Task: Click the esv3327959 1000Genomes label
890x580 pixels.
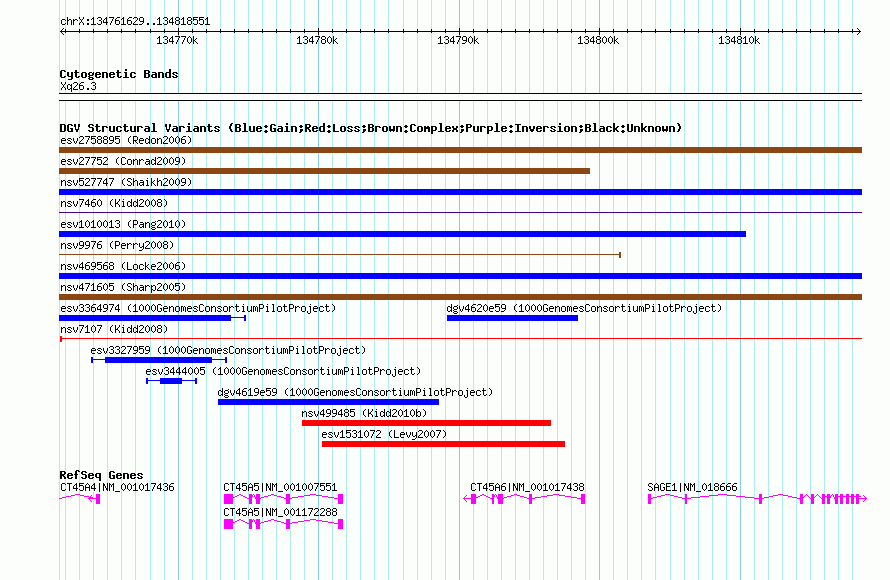Action: click(x=228, y=350)
